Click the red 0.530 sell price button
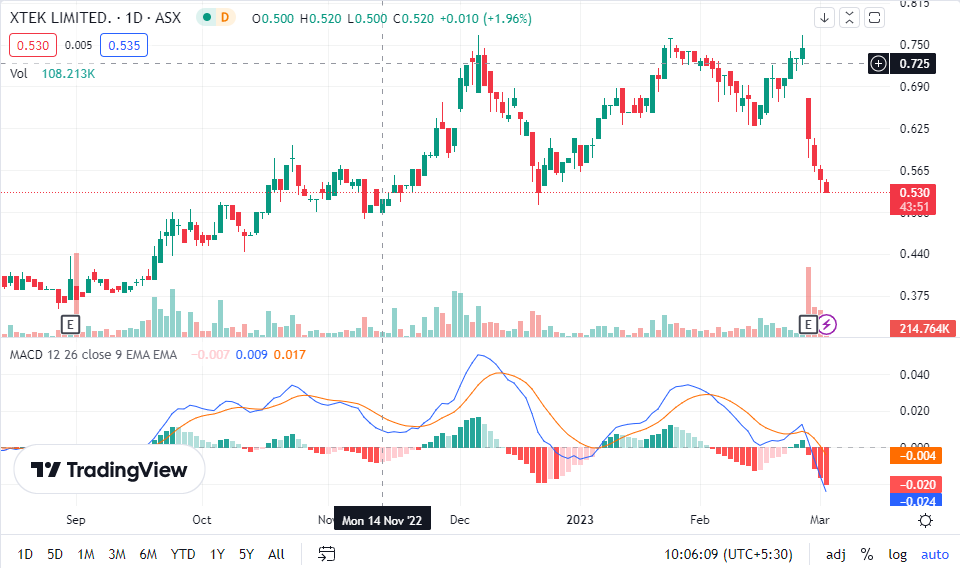The image size is (960, 568). (x=32, y=45)
